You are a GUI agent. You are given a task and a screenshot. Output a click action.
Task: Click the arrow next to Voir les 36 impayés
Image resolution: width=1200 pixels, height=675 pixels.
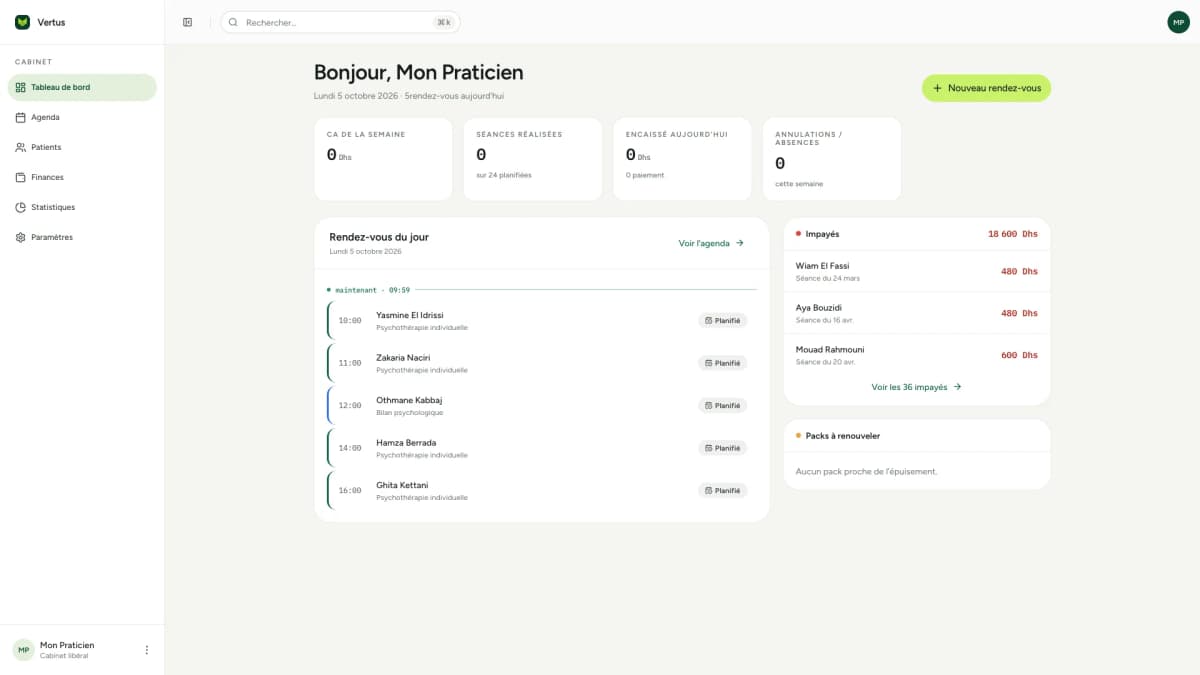957,387
